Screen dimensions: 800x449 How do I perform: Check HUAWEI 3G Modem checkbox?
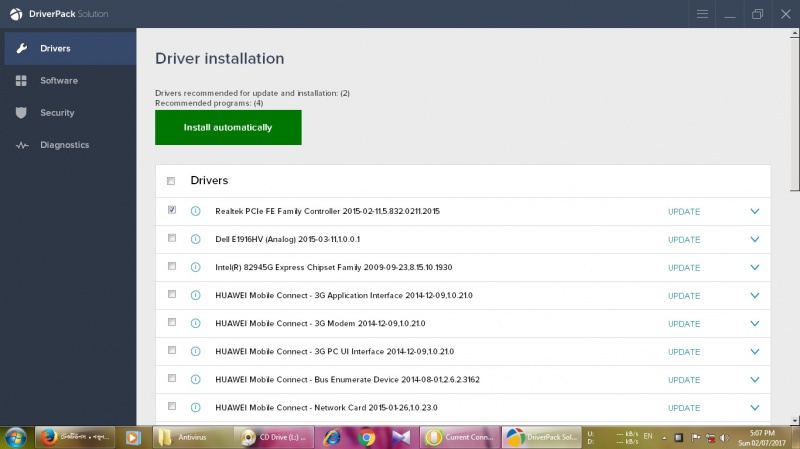[172, 322]
